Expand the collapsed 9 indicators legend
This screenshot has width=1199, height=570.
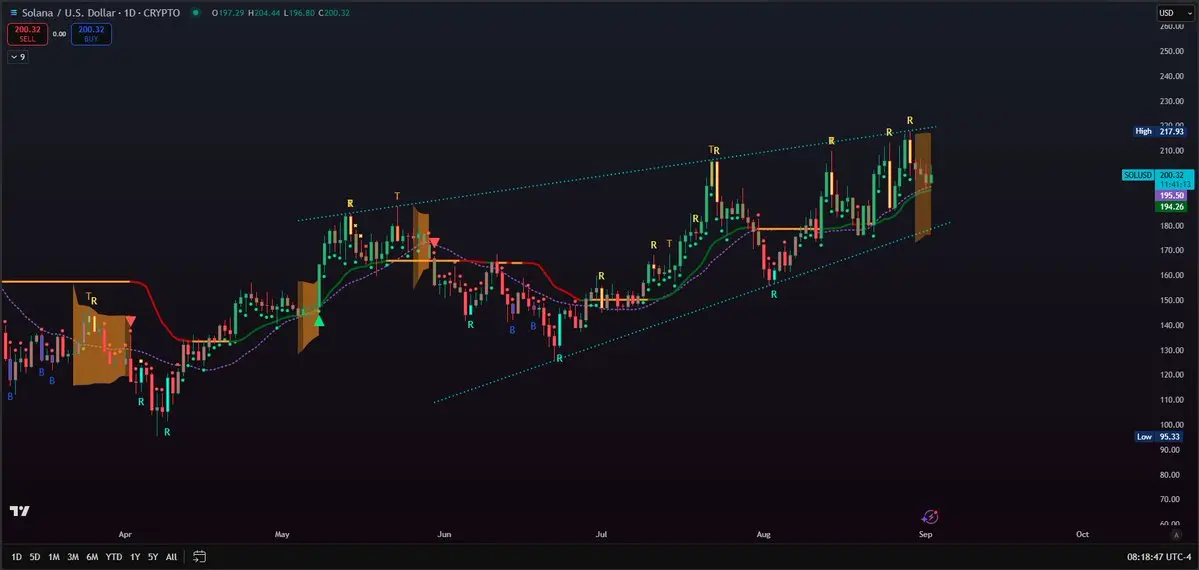pyautogui.click(x=18, y=57)
